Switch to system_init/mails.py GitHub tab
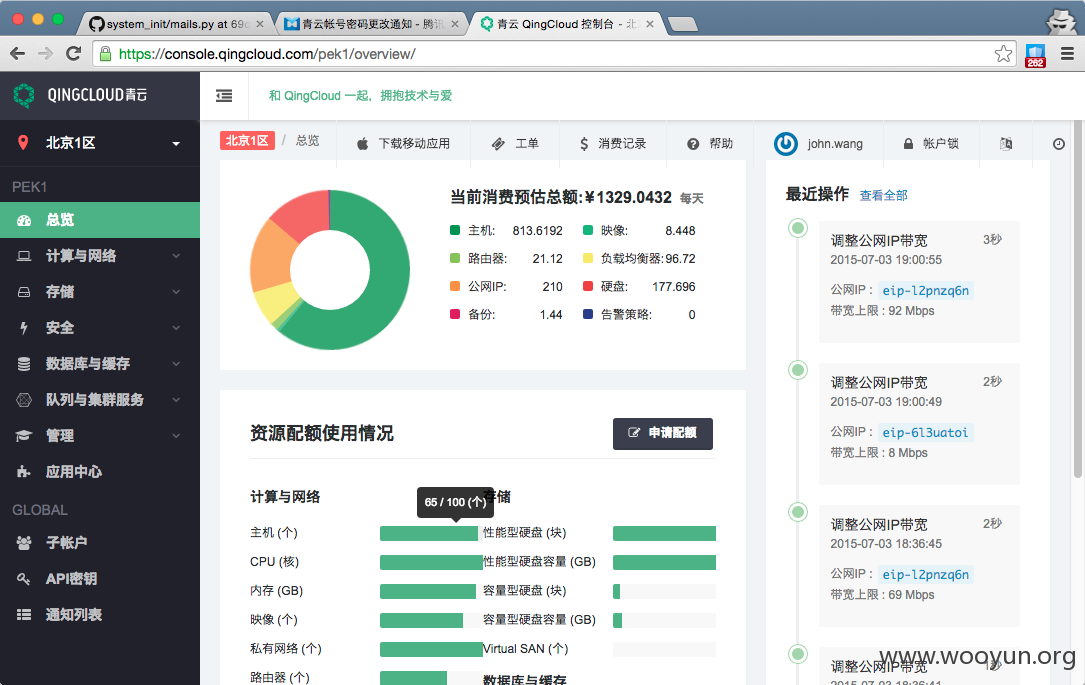1085x685 pixels. pyautogui.click(x=174, y=24)
